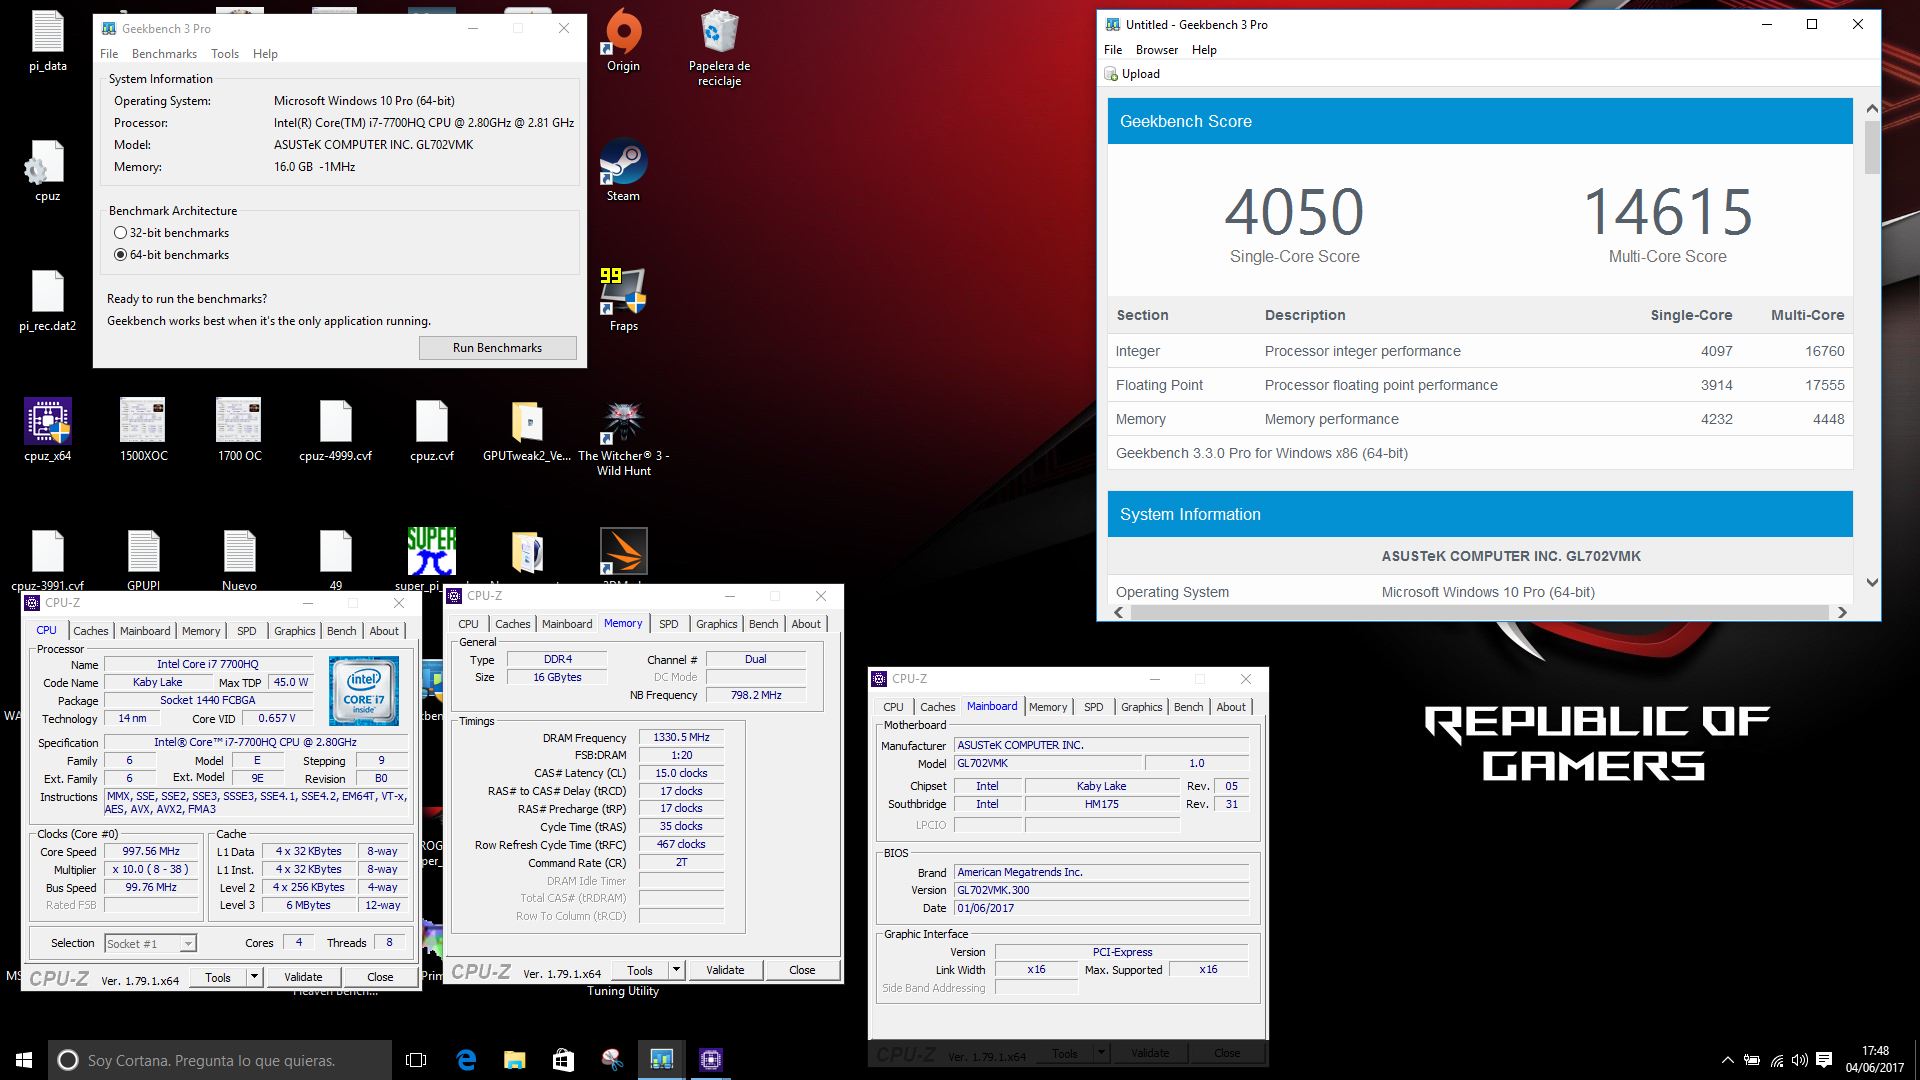The width and height of the screenshot is (1920, 1080).
Task: Open Microsoft Store from the taskbar
Action: coord(563,1060)
